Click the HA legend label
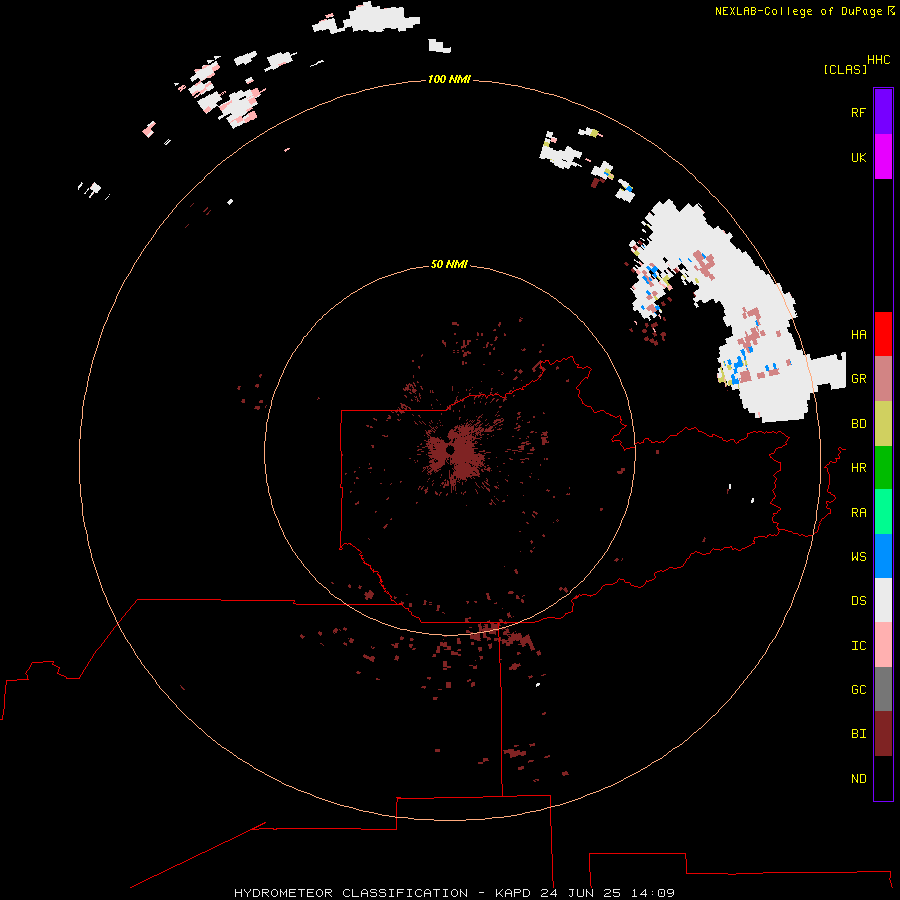The height and width of the screenshot is (900, 900). tap(858, 334)
